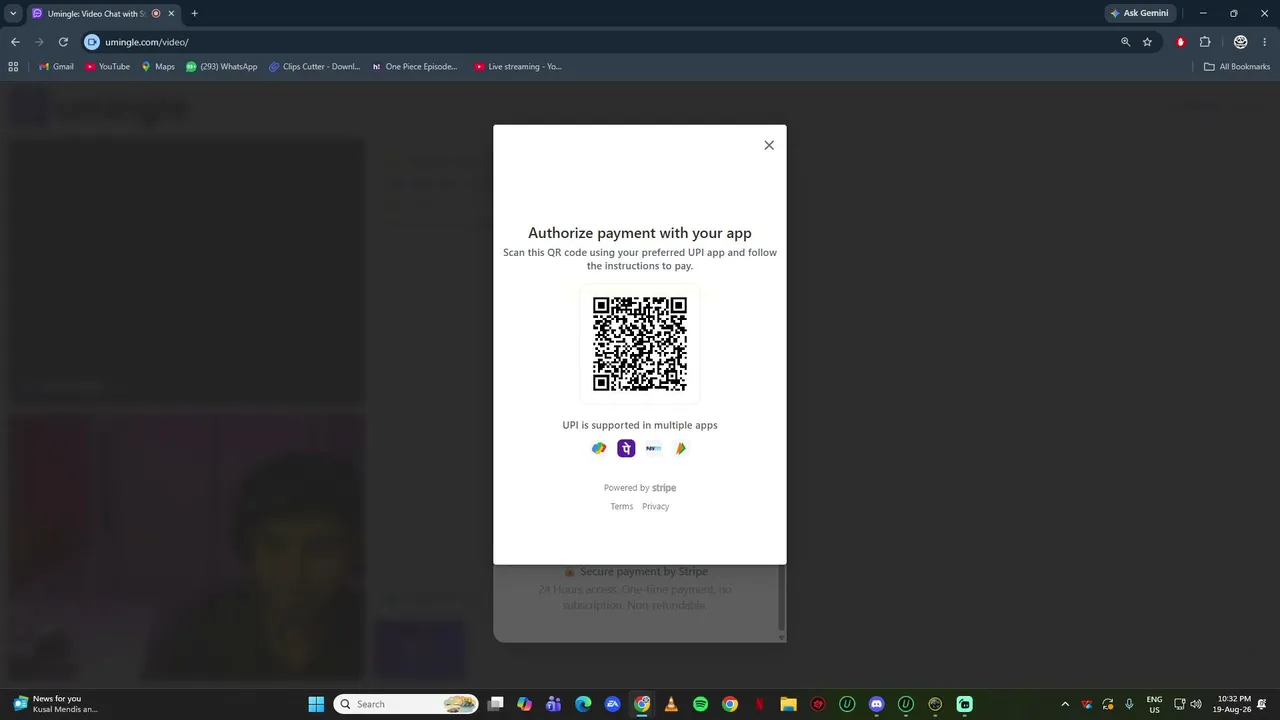Click the microphone icon in system tray
This screenshot has height=720, width=1280.
[1129, 704]
